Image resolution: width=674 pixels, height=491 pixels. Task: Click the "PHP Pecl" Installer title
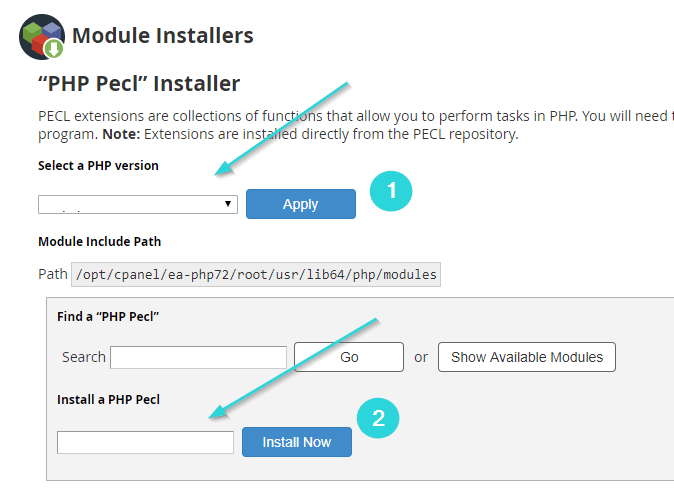coord(138,83)
